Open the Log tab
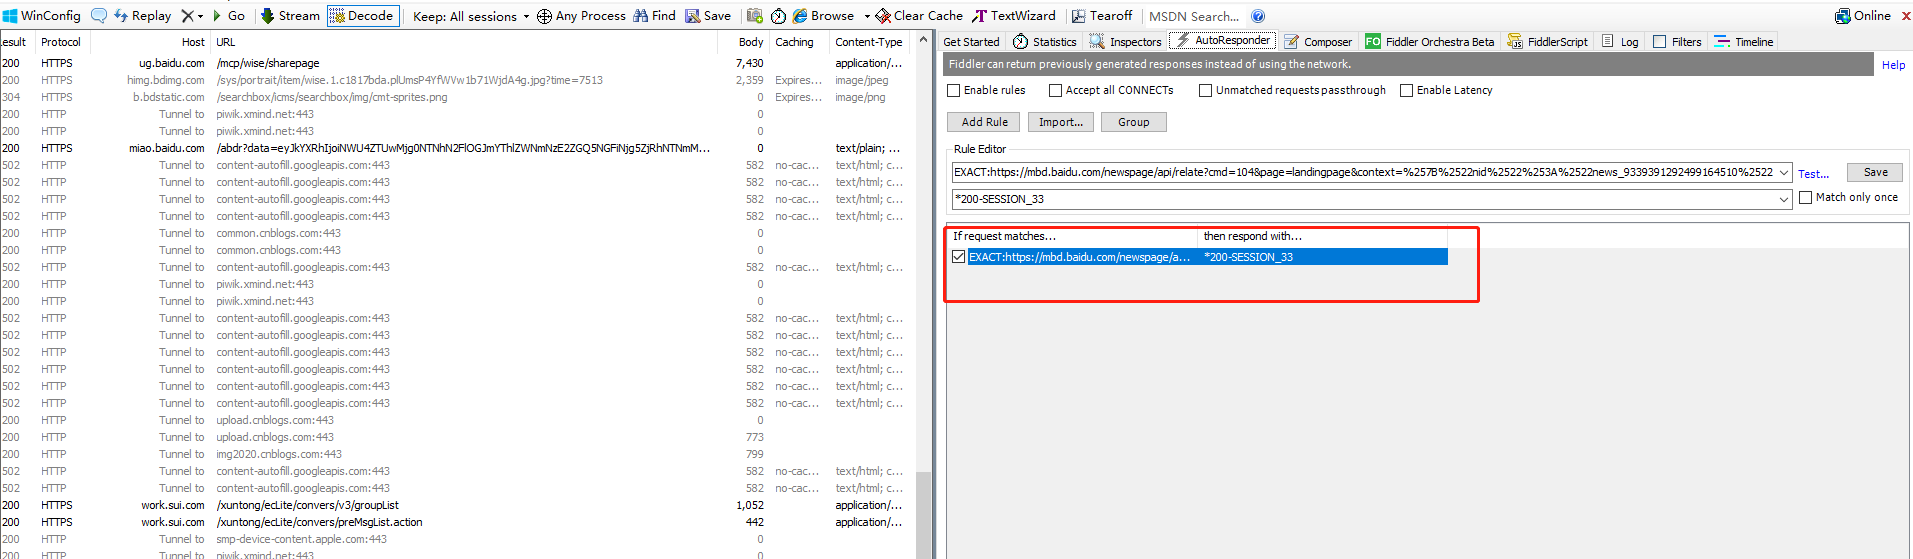The height and width of the screenshot is (559, 1913). 1620,42
